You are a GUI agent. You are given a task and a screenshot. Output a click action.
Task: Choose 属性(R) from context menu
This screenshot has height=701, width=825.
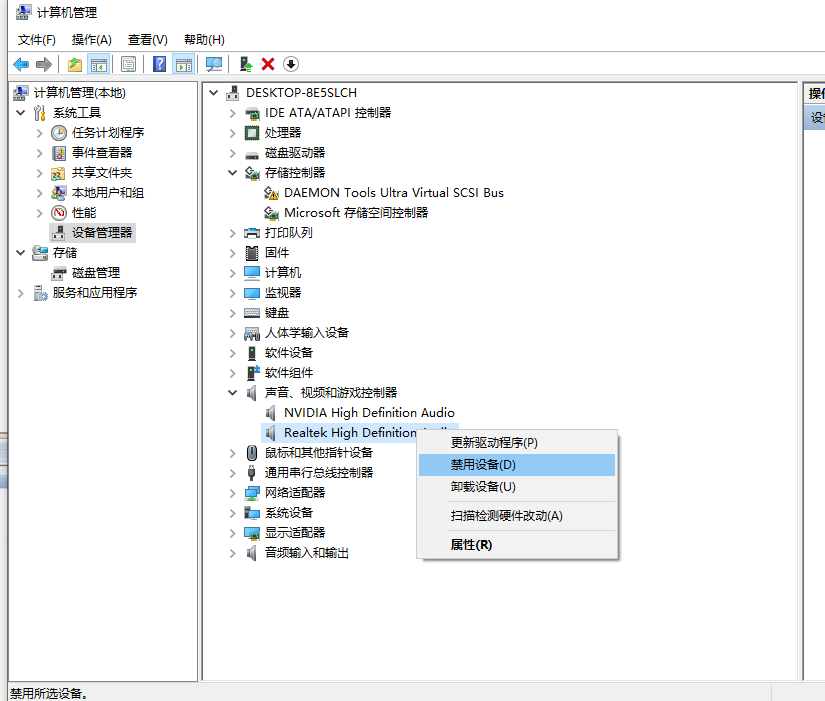pos(517,545)
